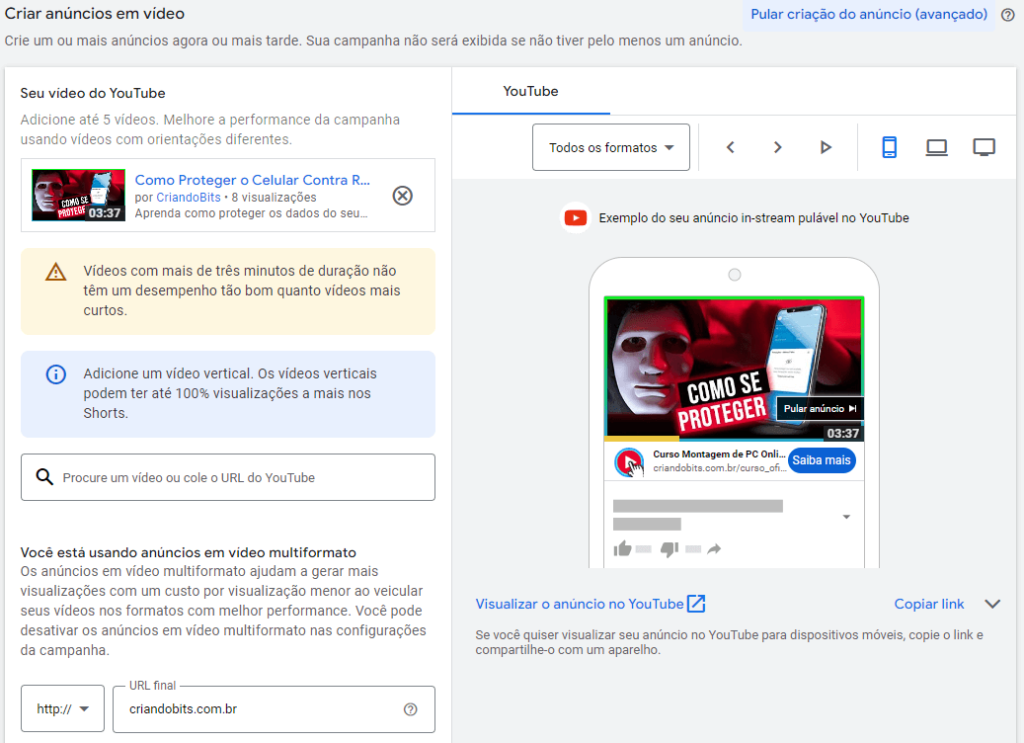Click "Pular criação do anúncio (avançado)"

867,14
